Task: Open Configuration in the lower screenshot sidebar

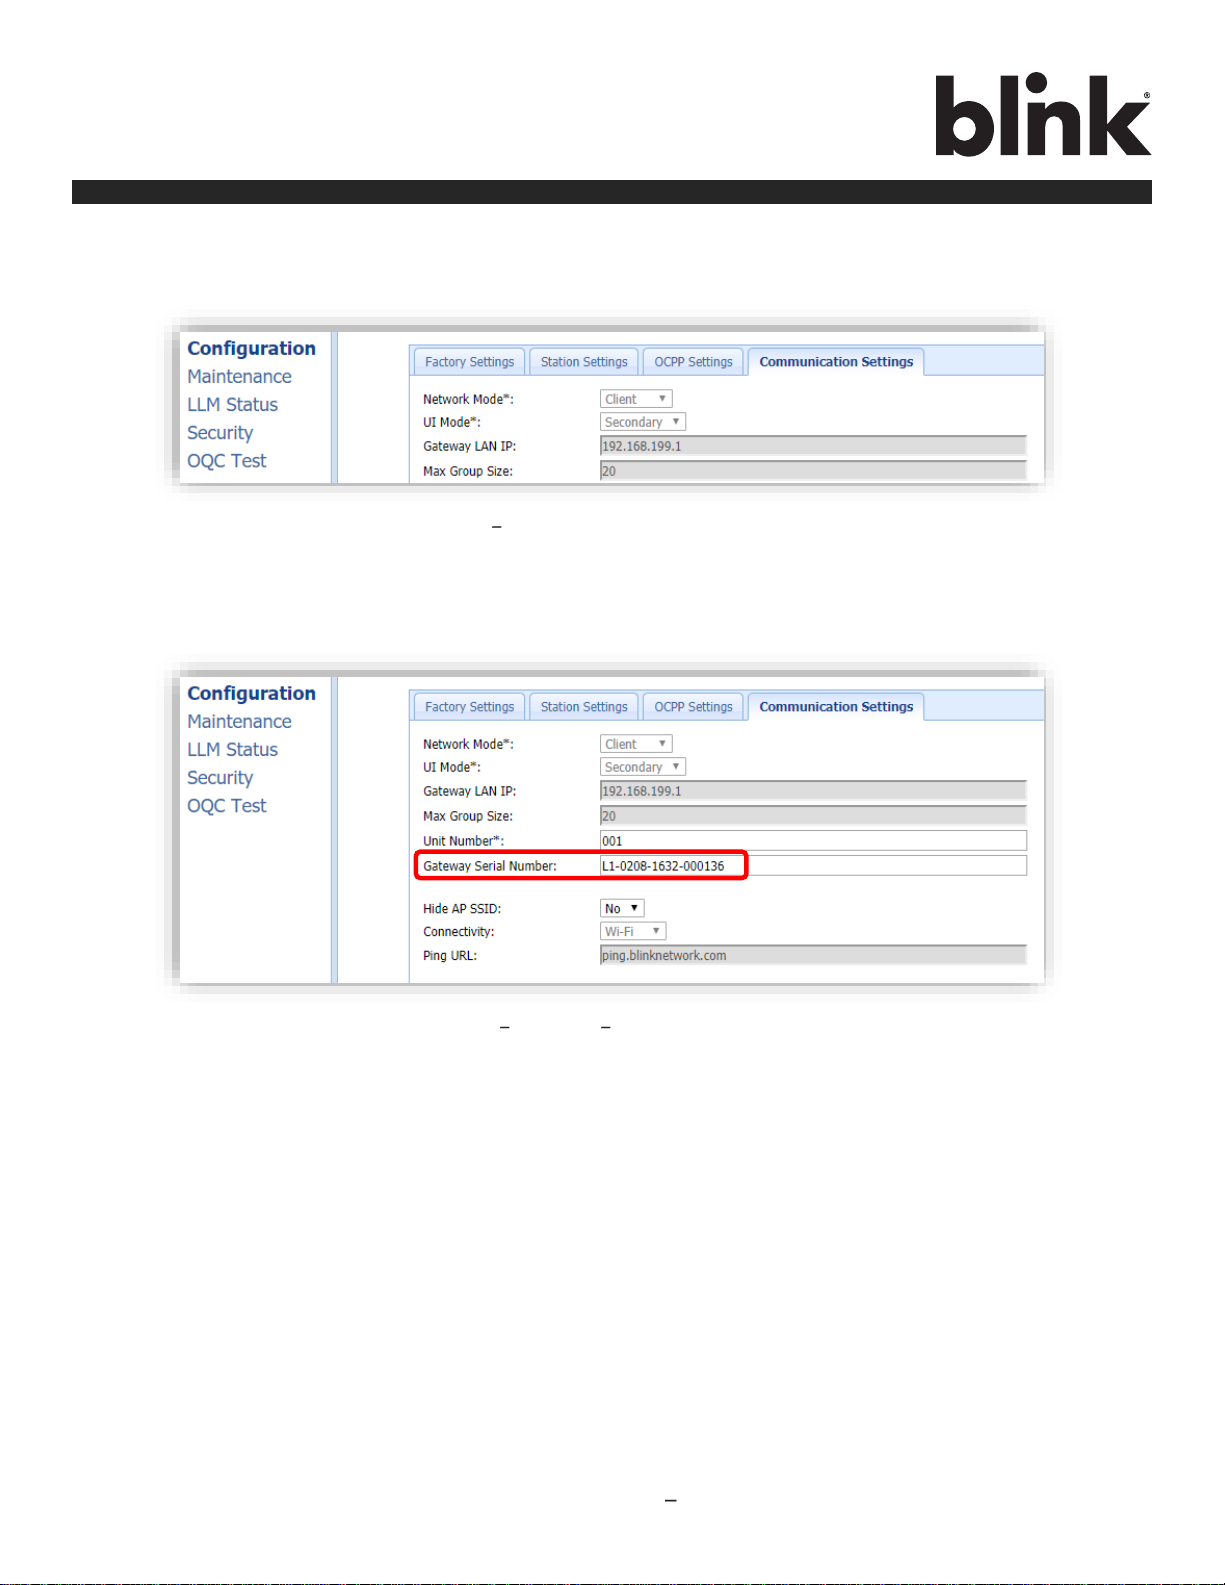Action: click(251, 693)
